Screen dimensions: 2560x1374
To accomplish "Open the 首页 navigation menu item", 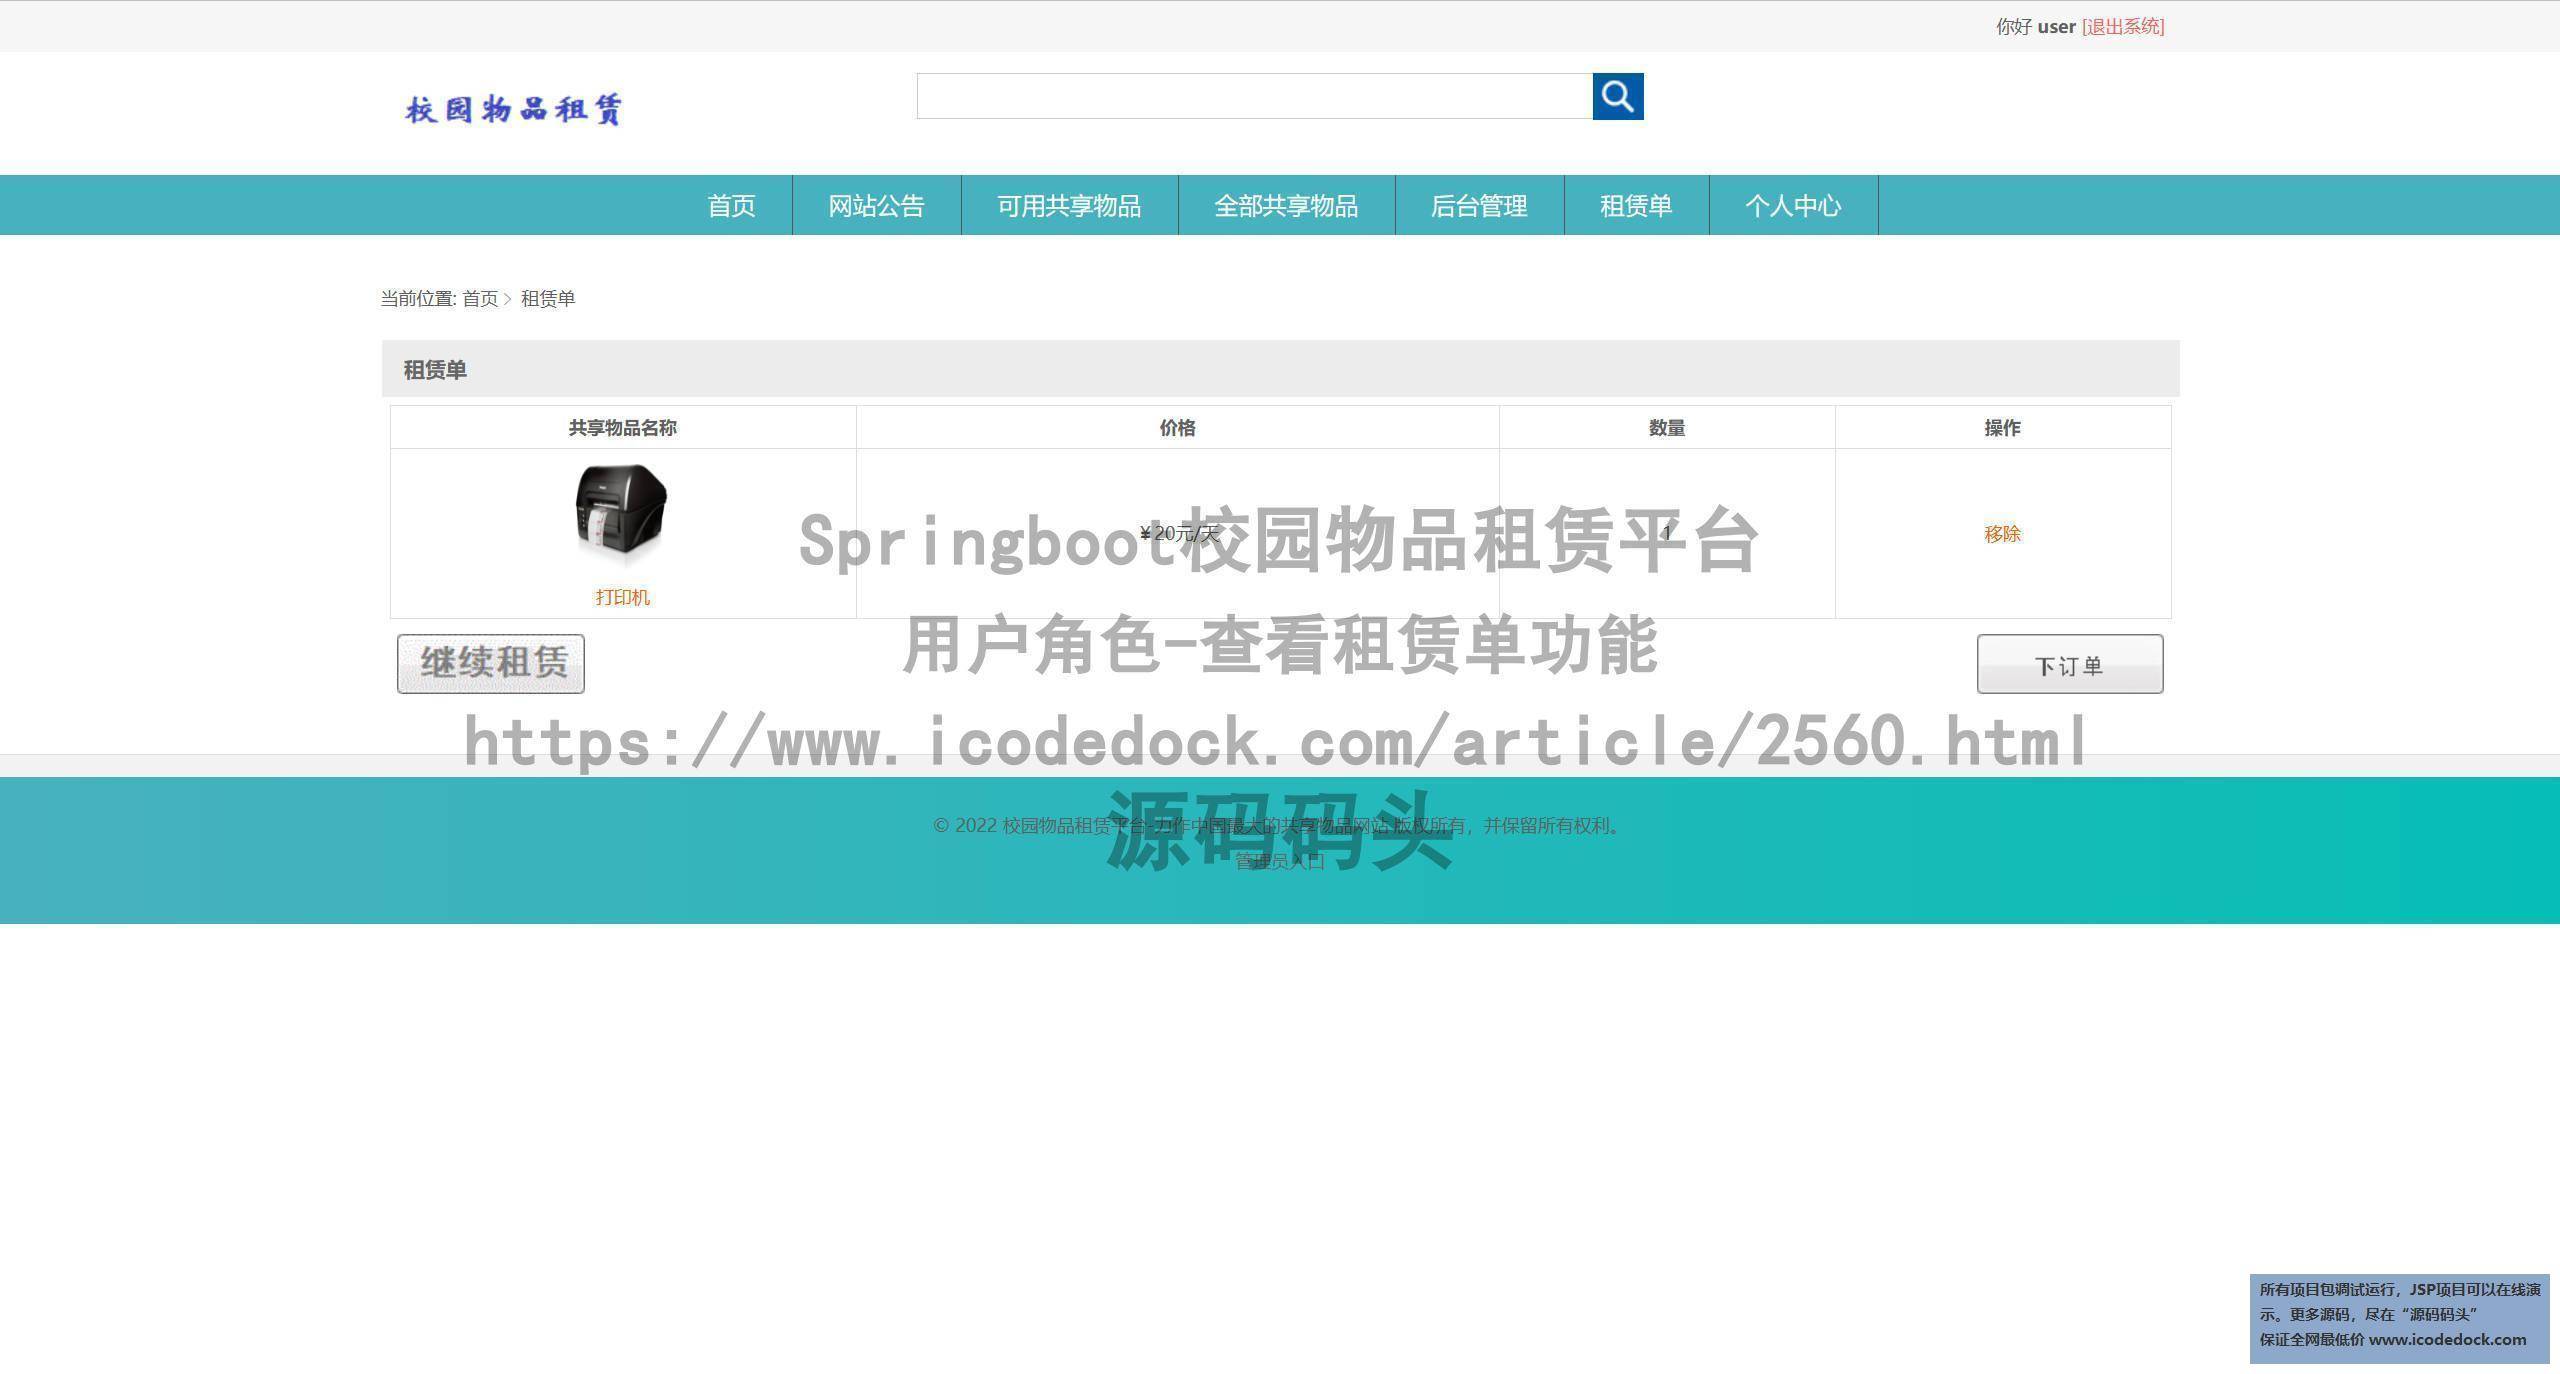I will pyautogui.click(x=731, y=206).
